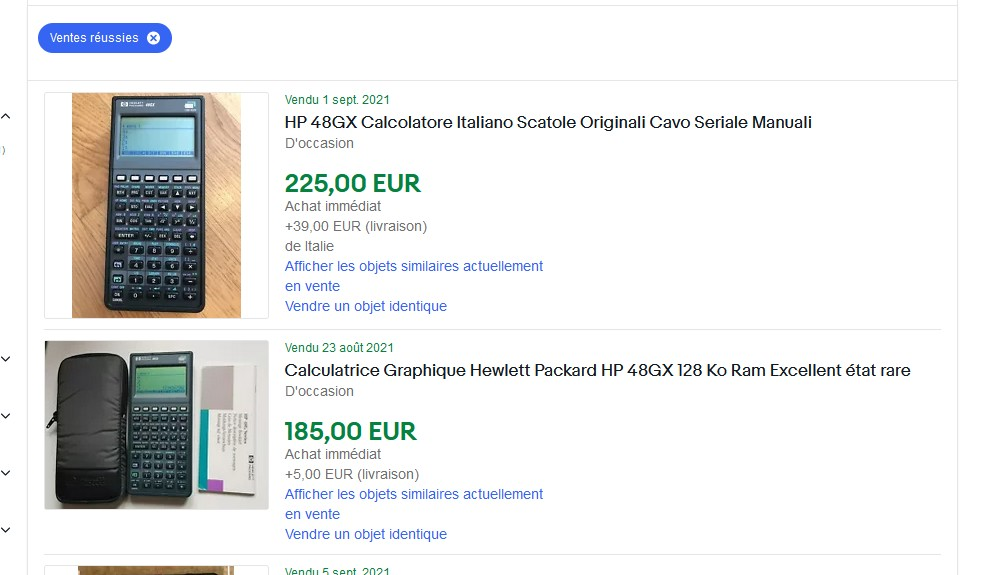This screenshot has height=575, width=1006.
Task: Click the Ventes réussies filter chip label
Action: [94, 38]
